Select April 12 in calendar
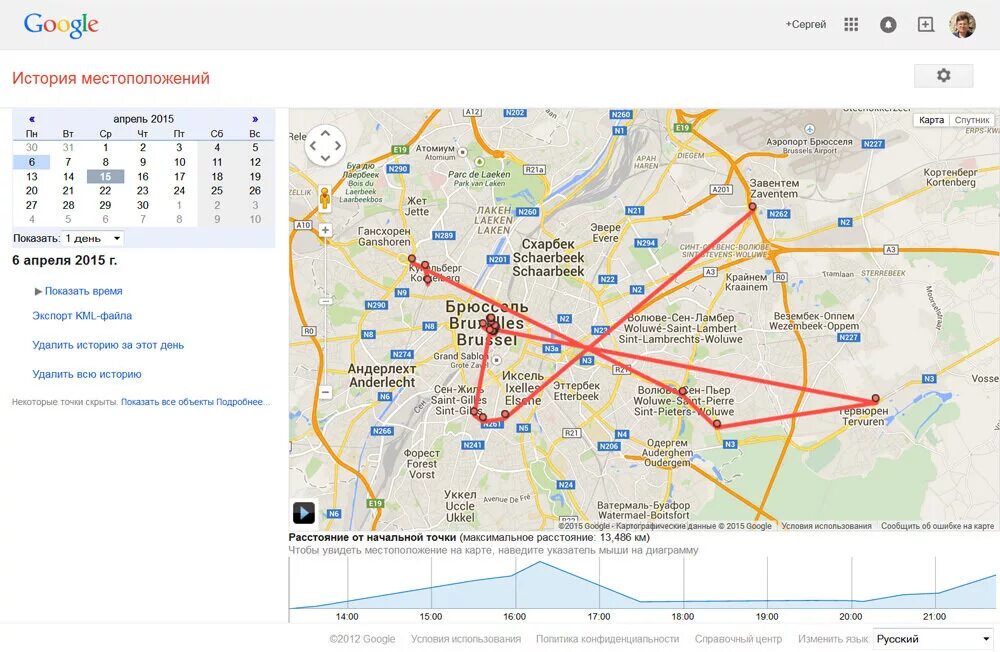This screenshot has width=1000, height=652. click(255, 162)
